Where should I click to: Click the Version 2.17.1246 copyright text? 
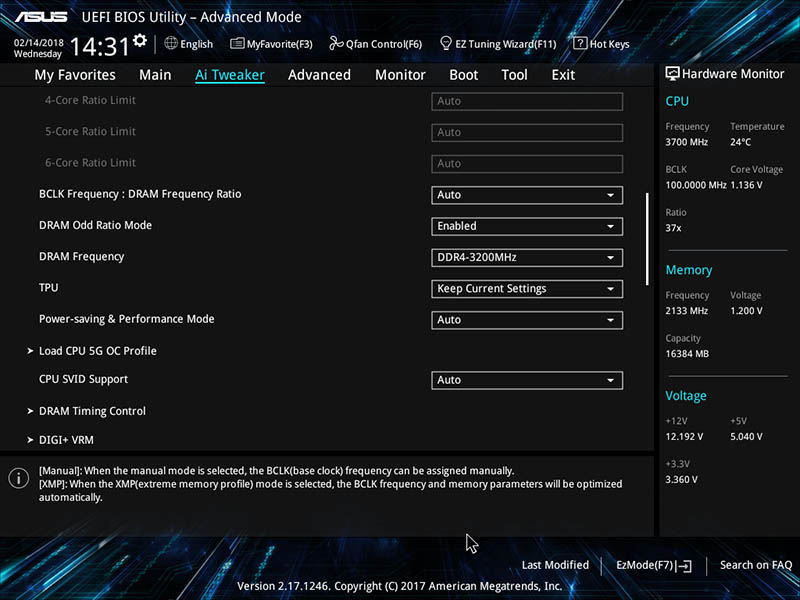click(399, 586)
